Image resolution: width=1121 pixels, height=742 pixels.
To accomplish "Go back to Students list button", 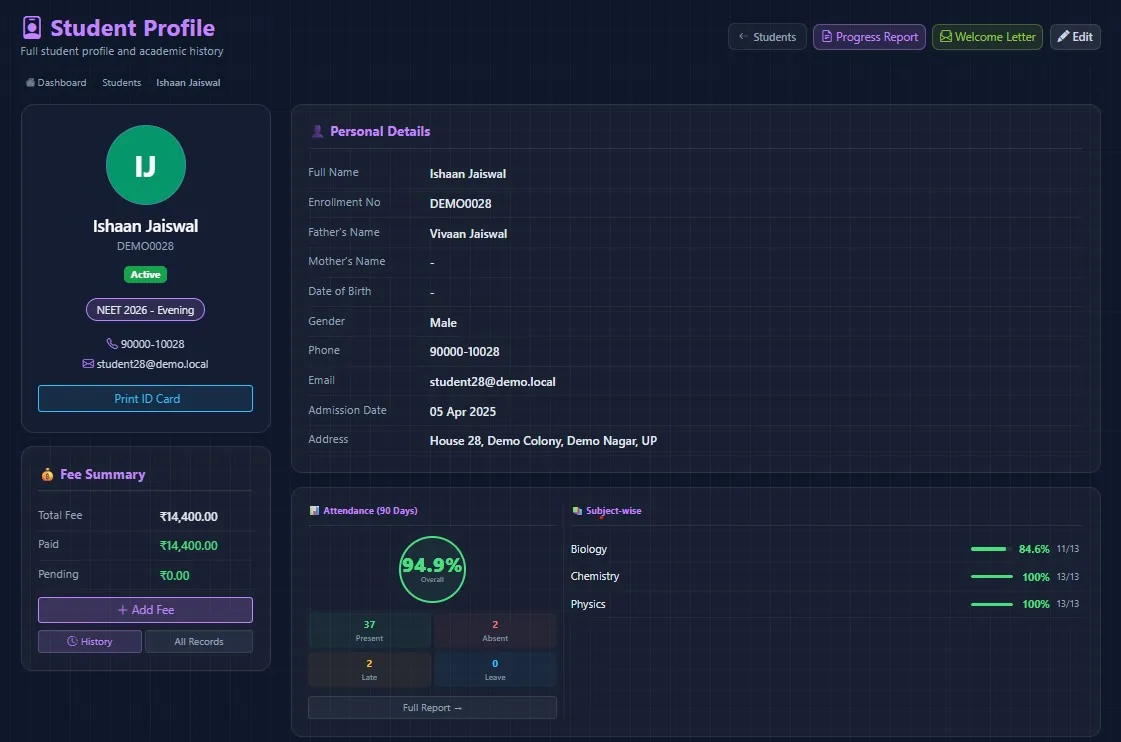I will click(x=767, y=36).
